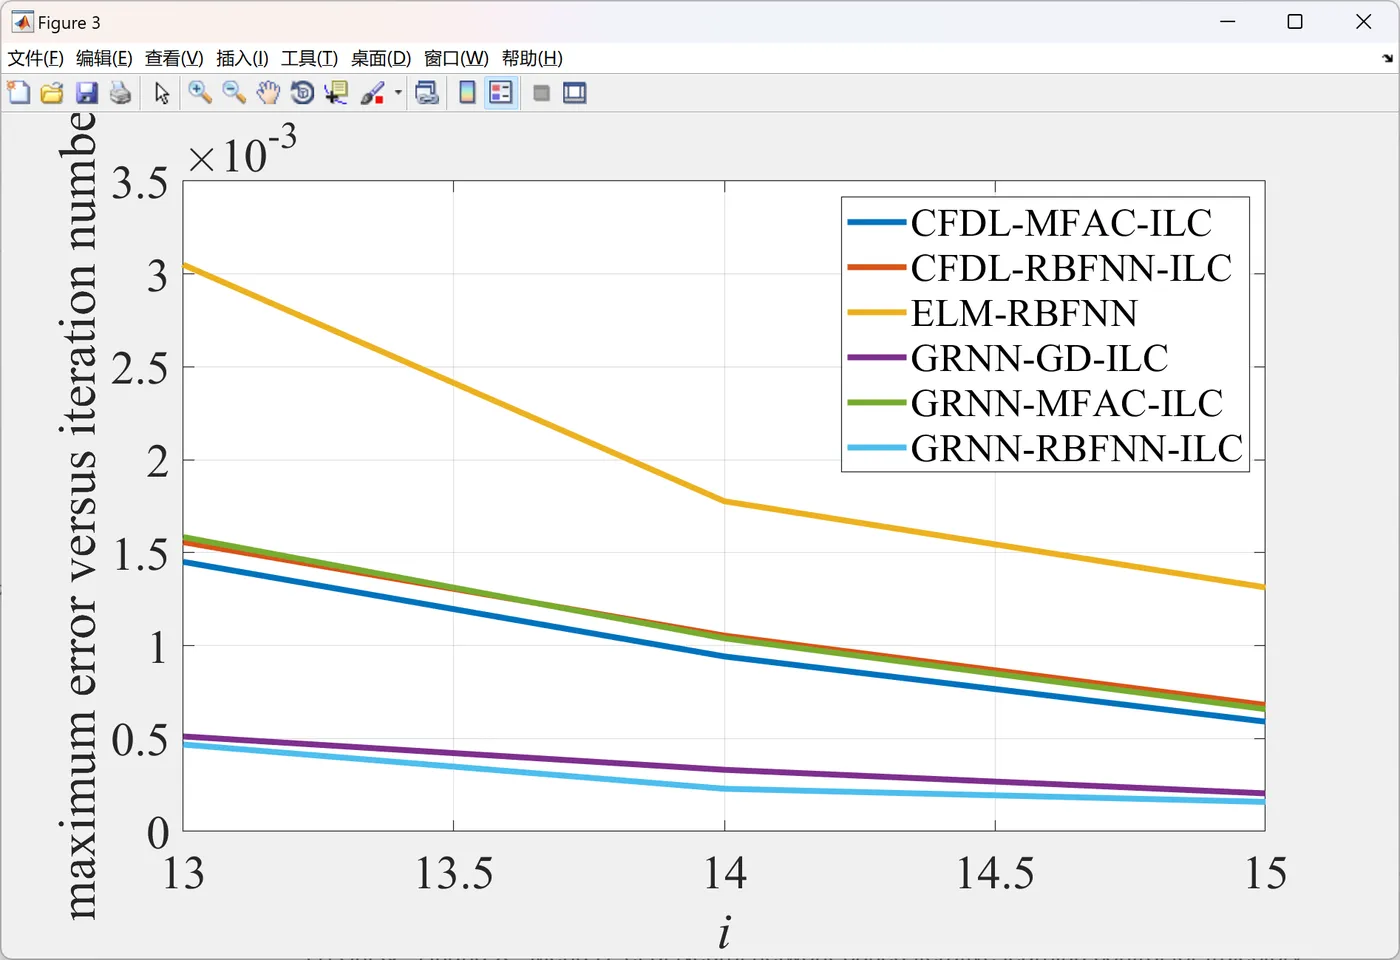
Task: Click y-axis tick label 1.5
Action: point(139,555)
